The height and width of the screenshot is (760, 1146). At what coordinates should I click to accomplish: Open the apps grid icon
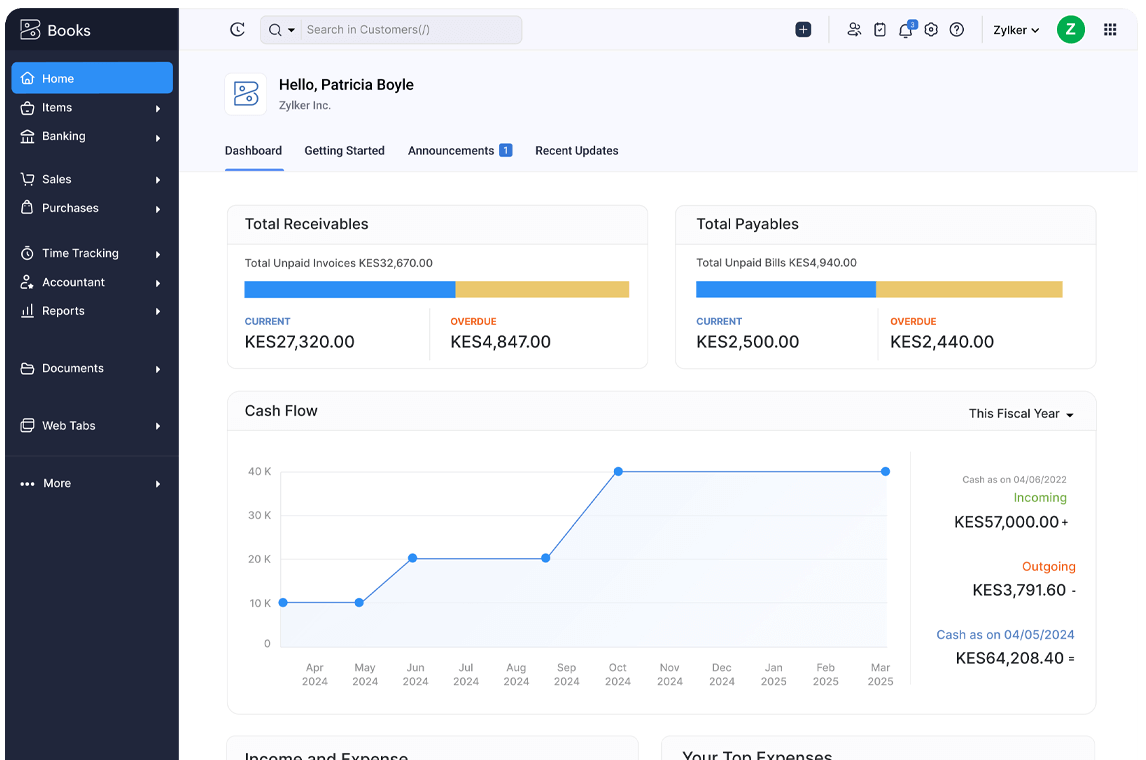click(x=1110, y=29)
